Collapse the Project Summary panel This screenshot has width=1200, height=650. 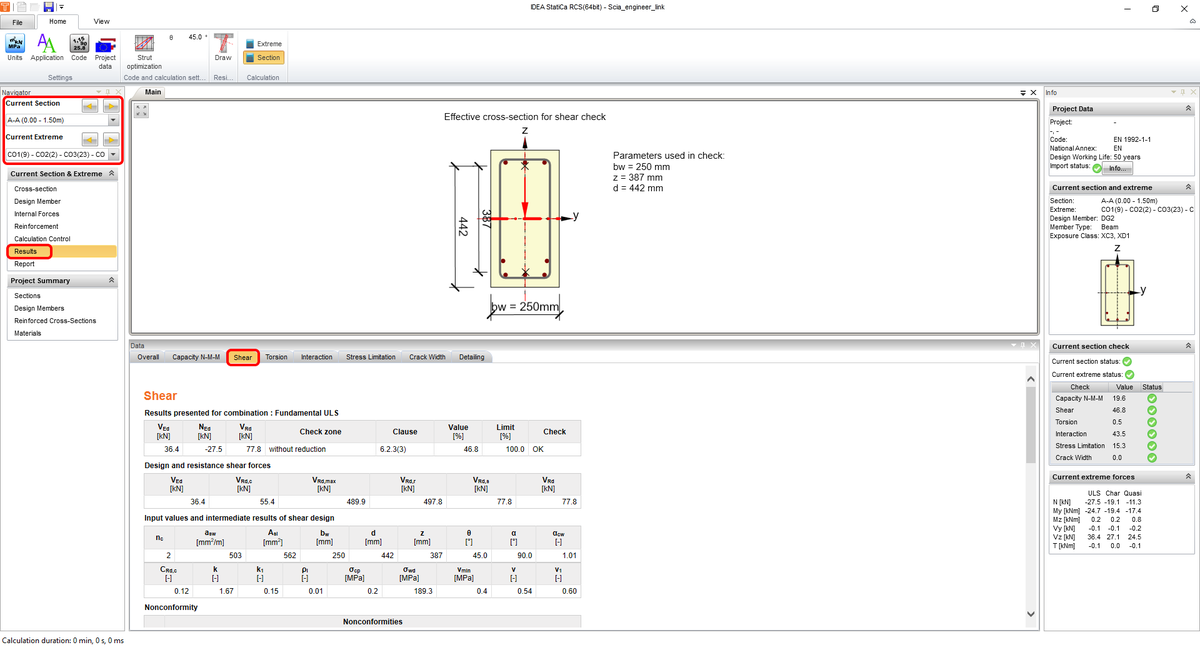[x=112, y=279]
